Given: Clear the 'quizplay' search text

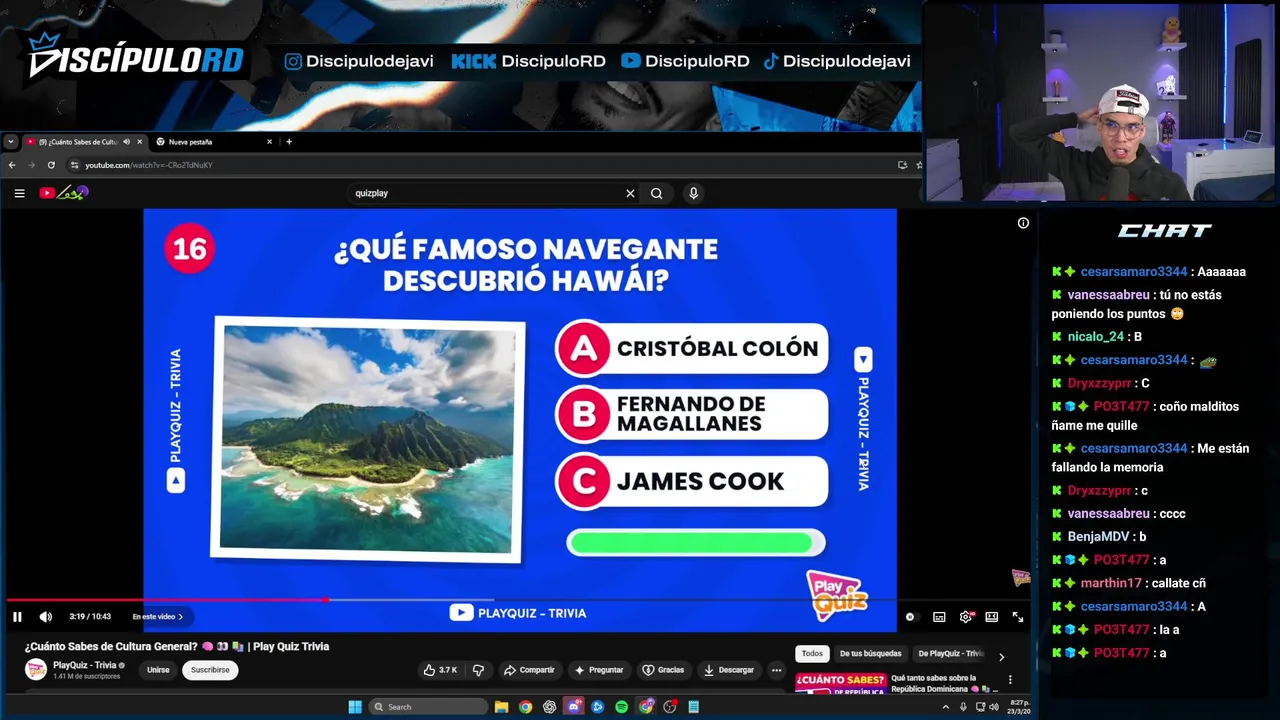Looking at the screenshot, I should (x=630, y=193).
